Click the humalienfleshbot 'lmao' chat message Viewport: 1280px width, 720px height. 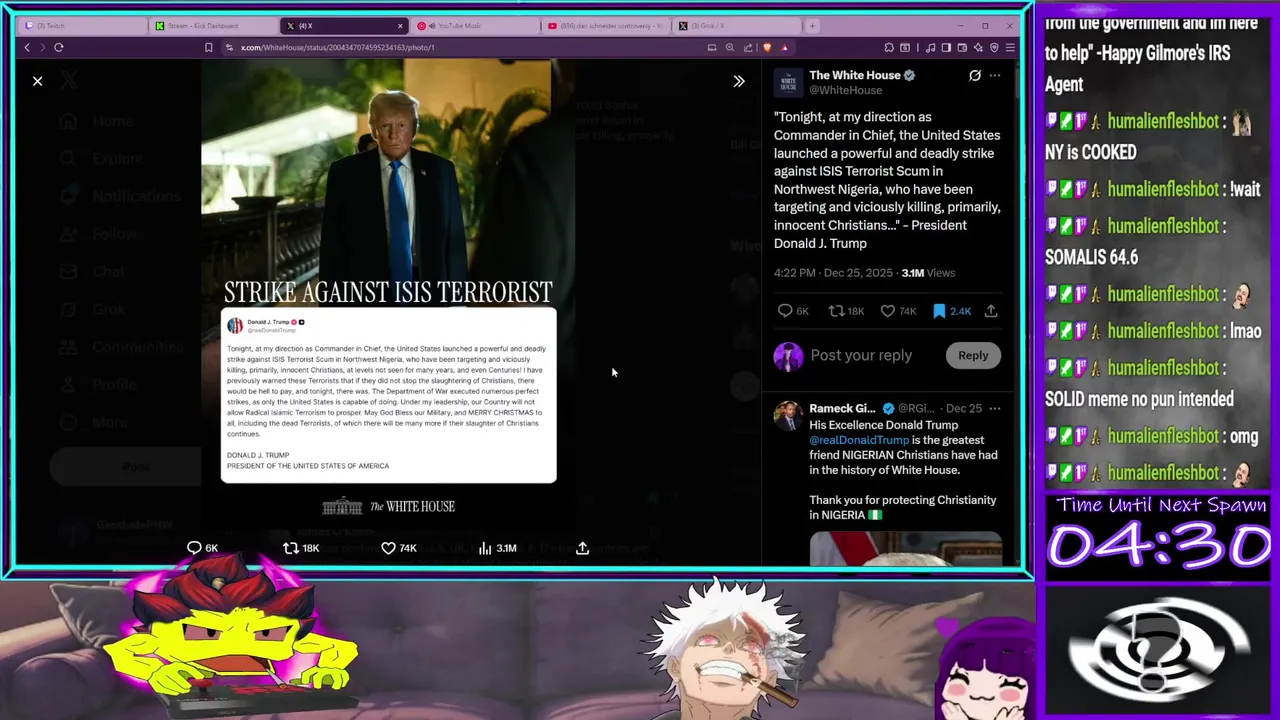coord(1154,331)
